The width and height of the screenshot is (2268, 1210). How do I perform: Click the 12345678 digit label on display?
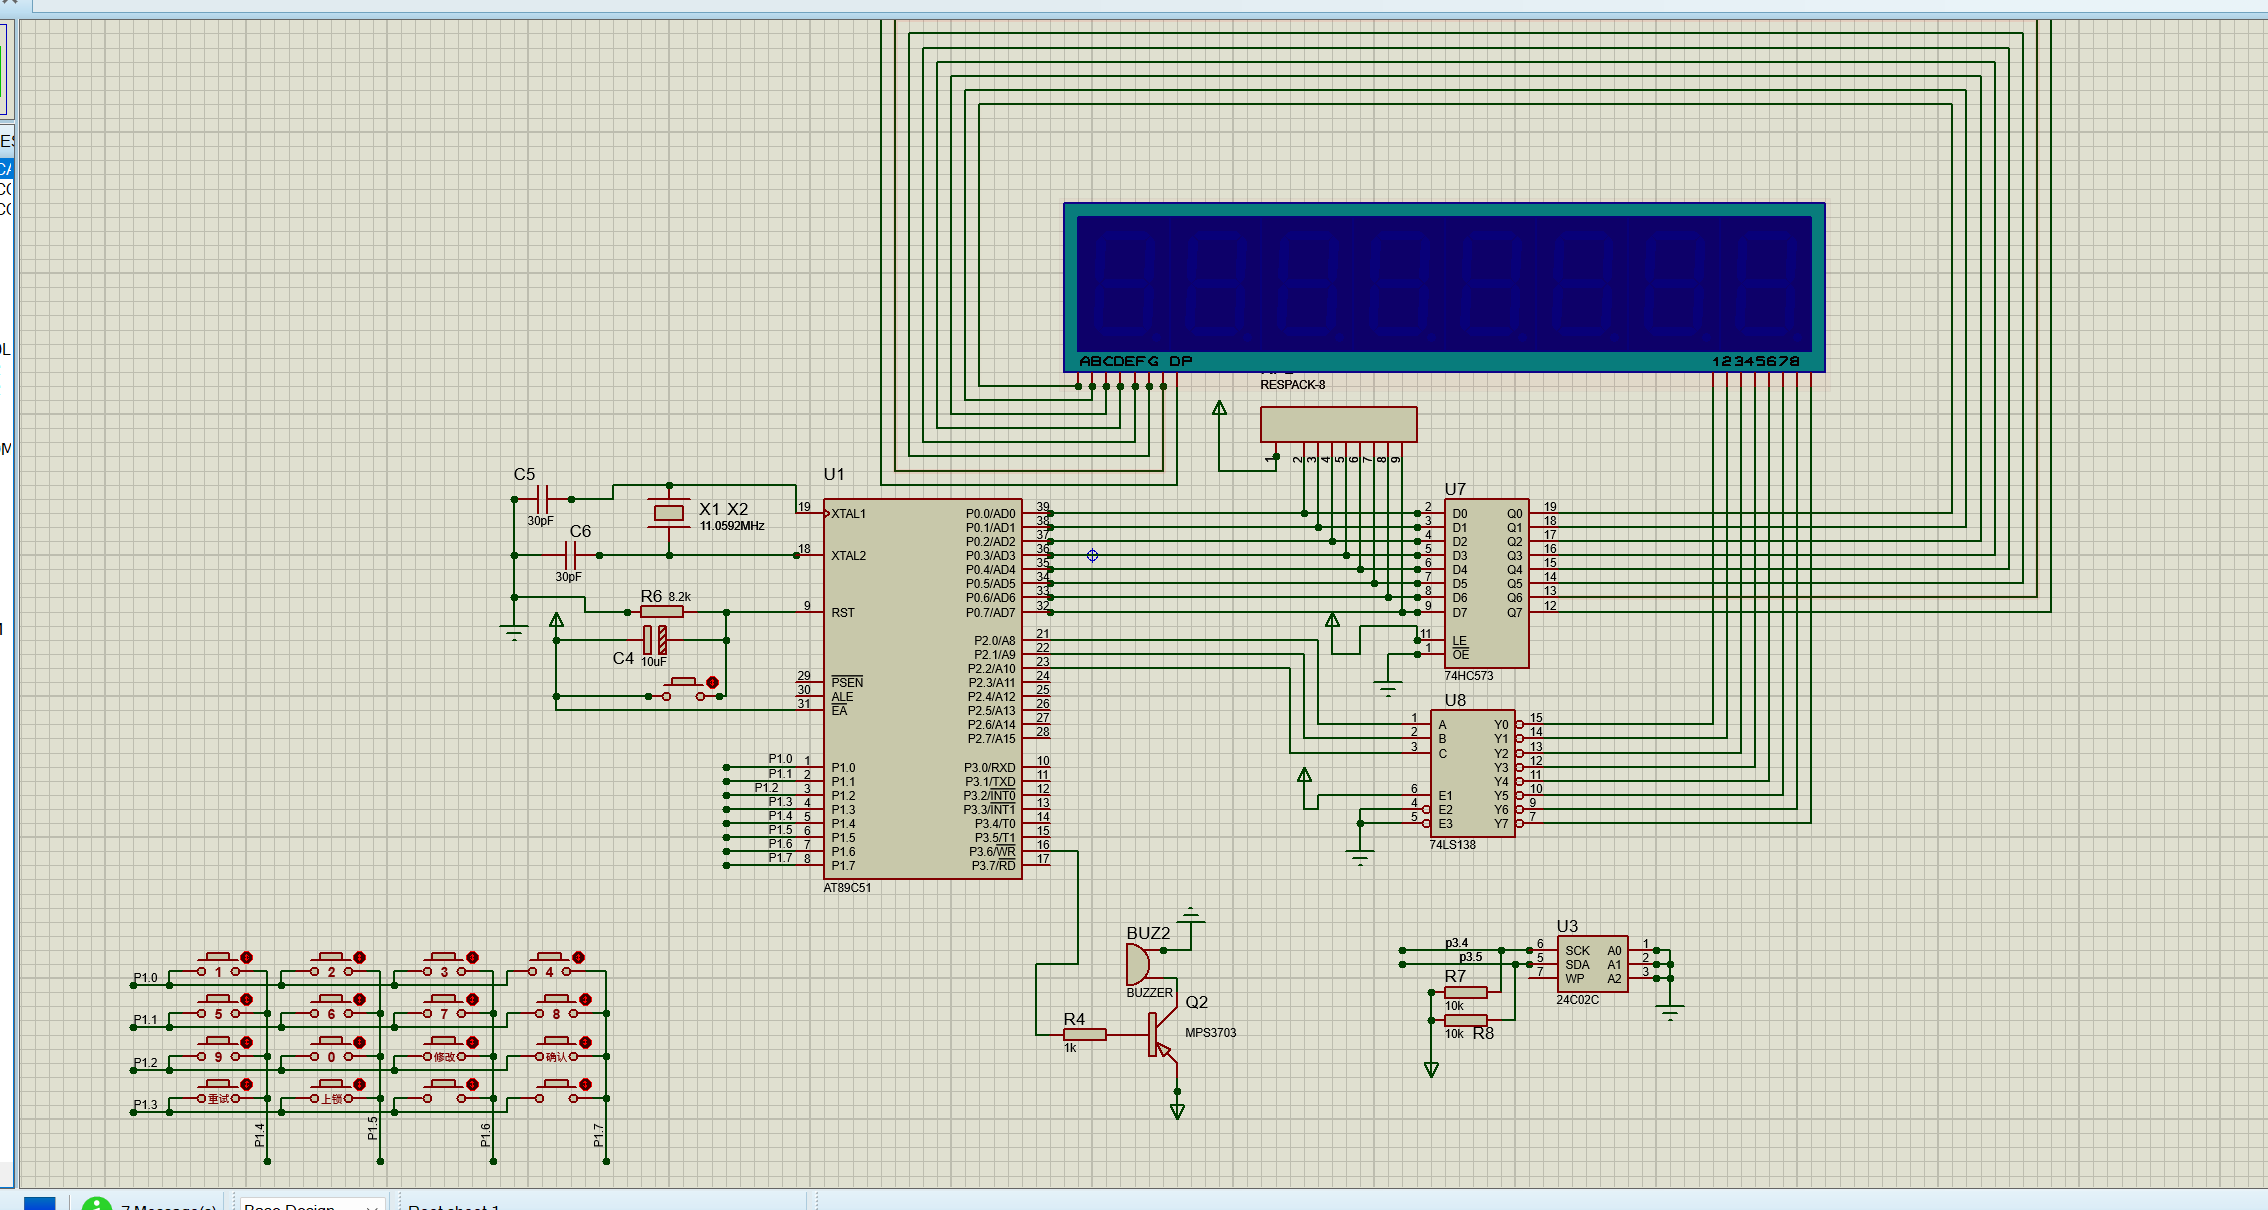click(x=1756, y=361)
